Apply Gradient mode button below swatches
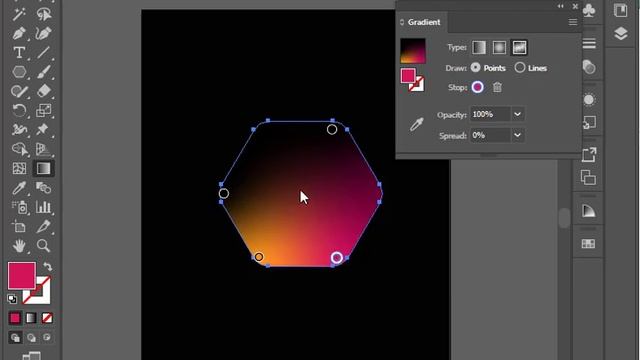 tap(31, 318)
